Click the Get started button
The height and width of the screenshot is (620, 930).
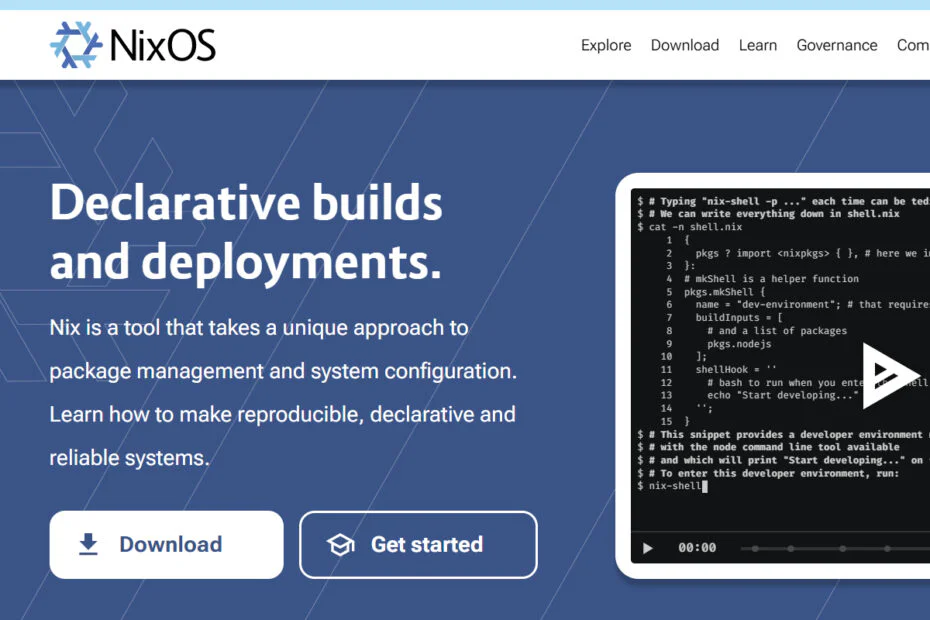click(419, 545)
